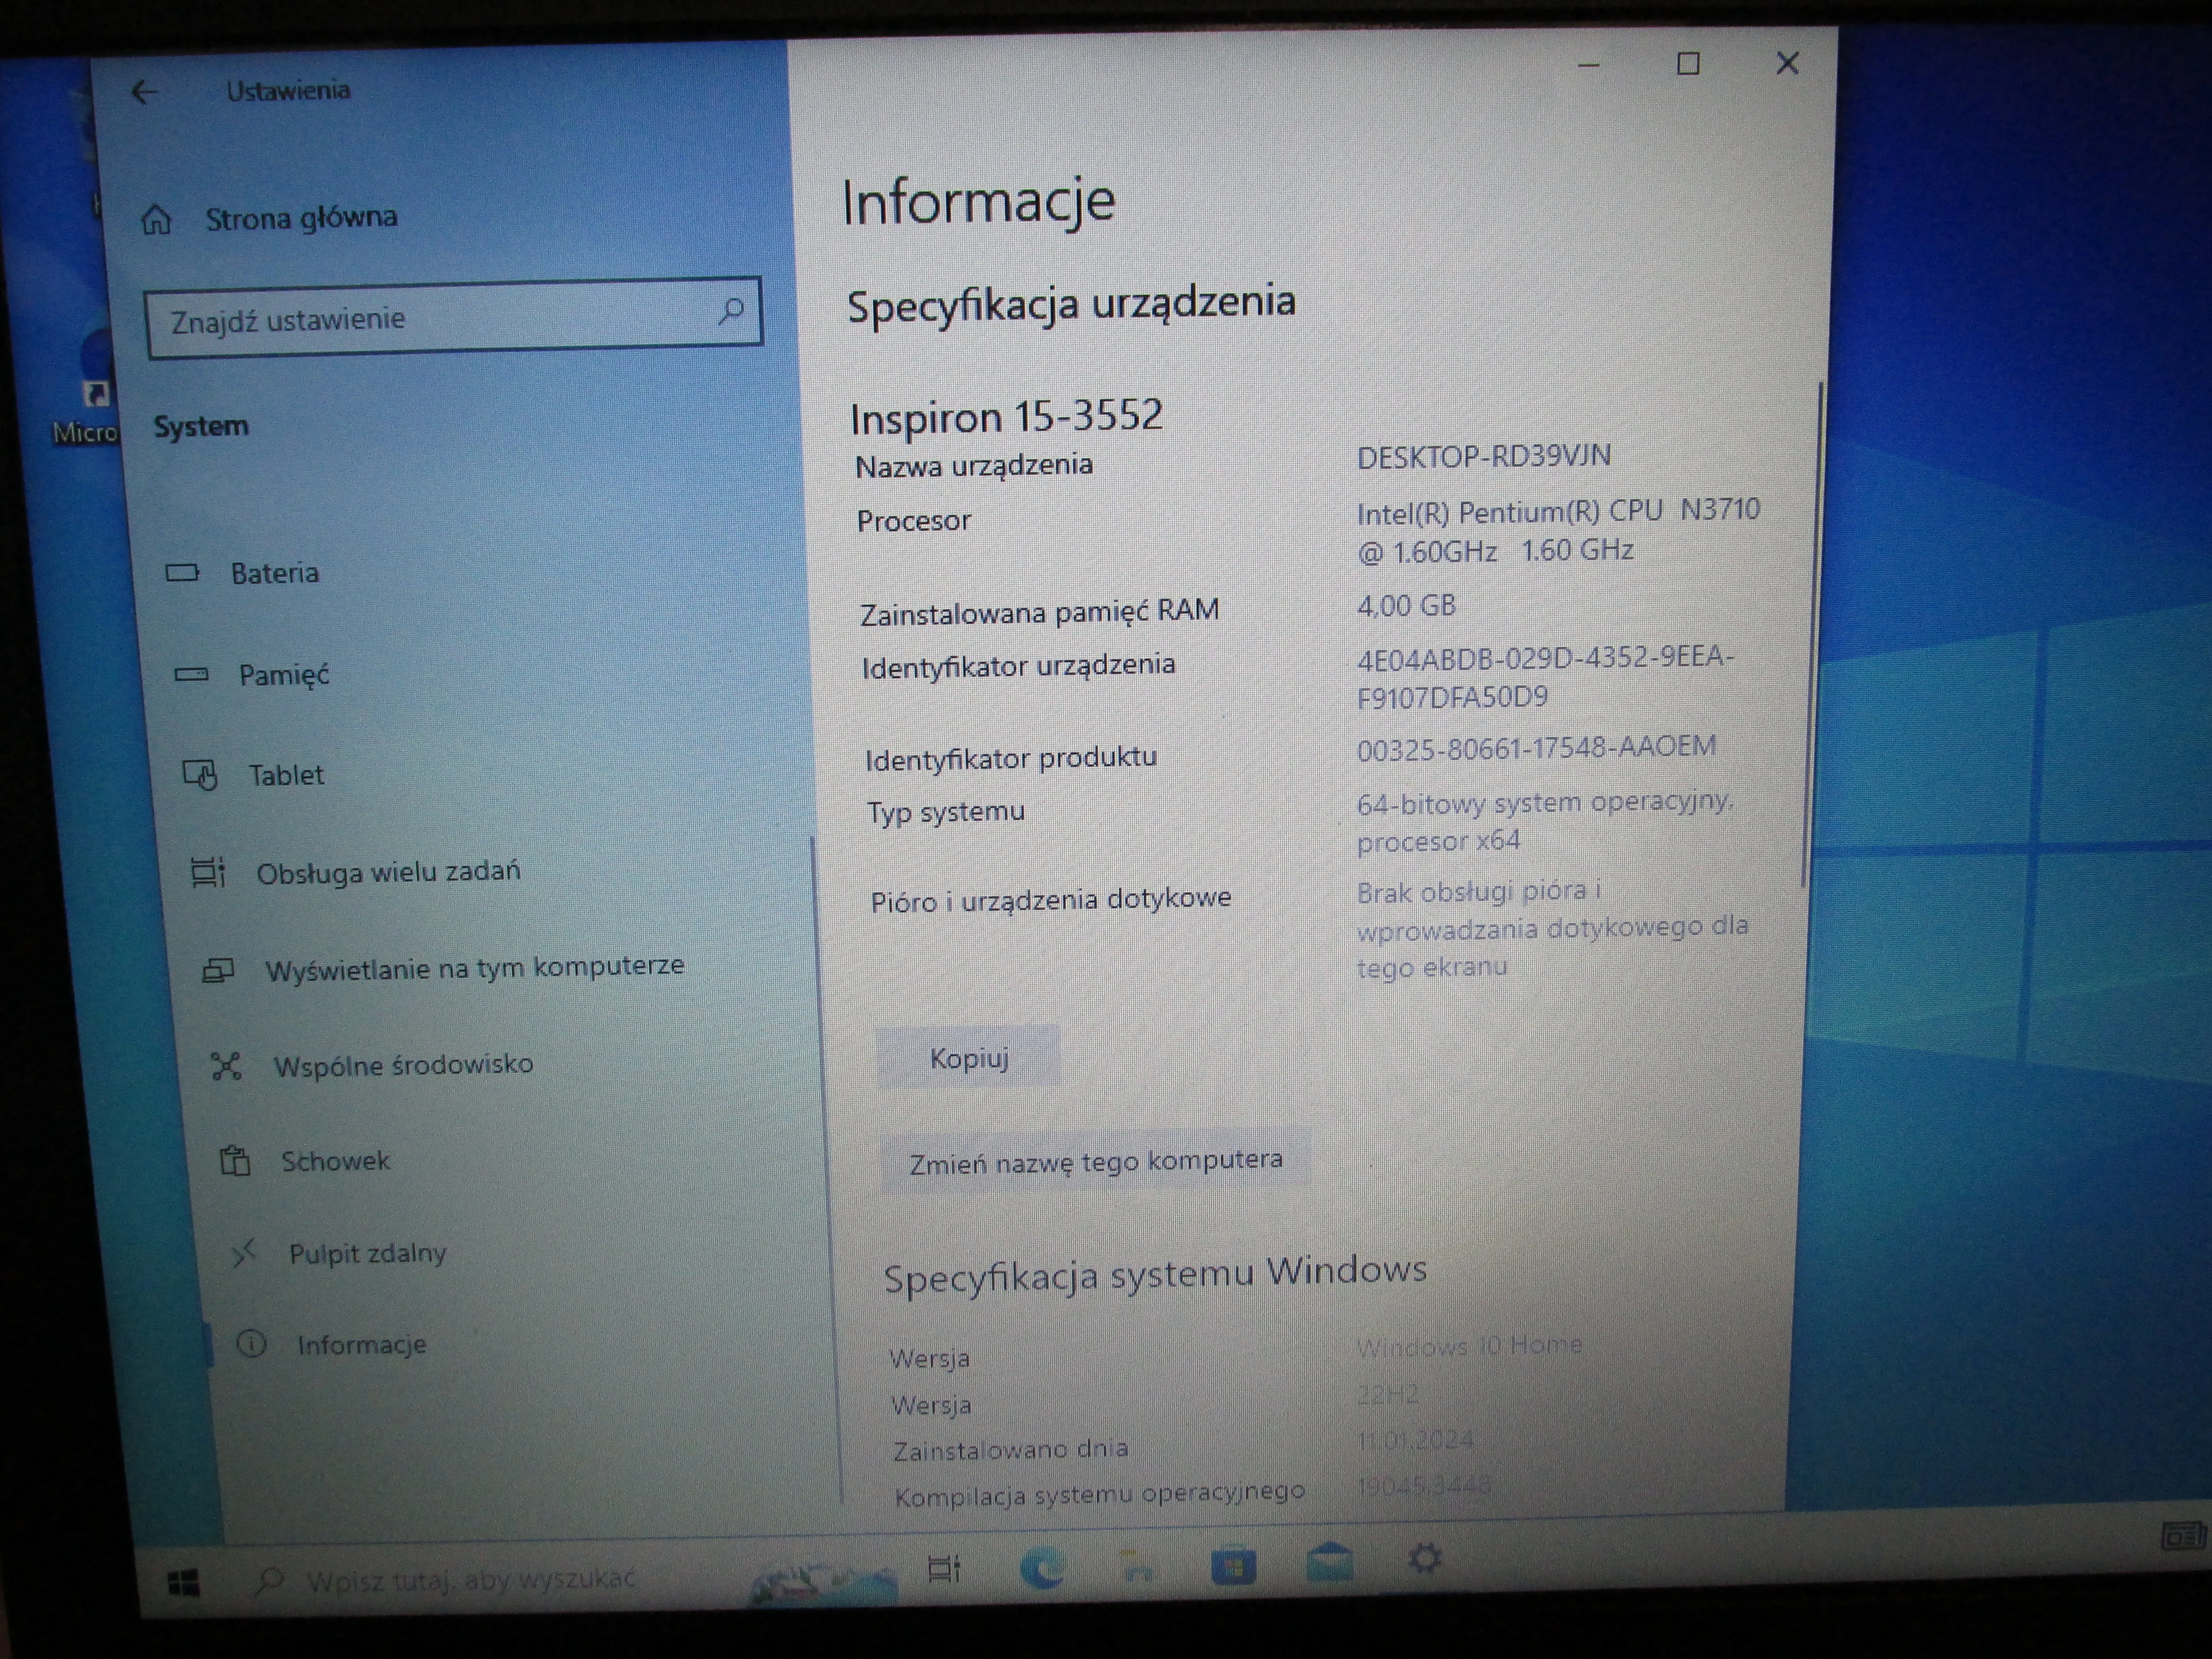Image resolution: width=2212 pixels, height=1659 pixels.
Task: Open the Windows Start button
Action: pos(184,1583)
